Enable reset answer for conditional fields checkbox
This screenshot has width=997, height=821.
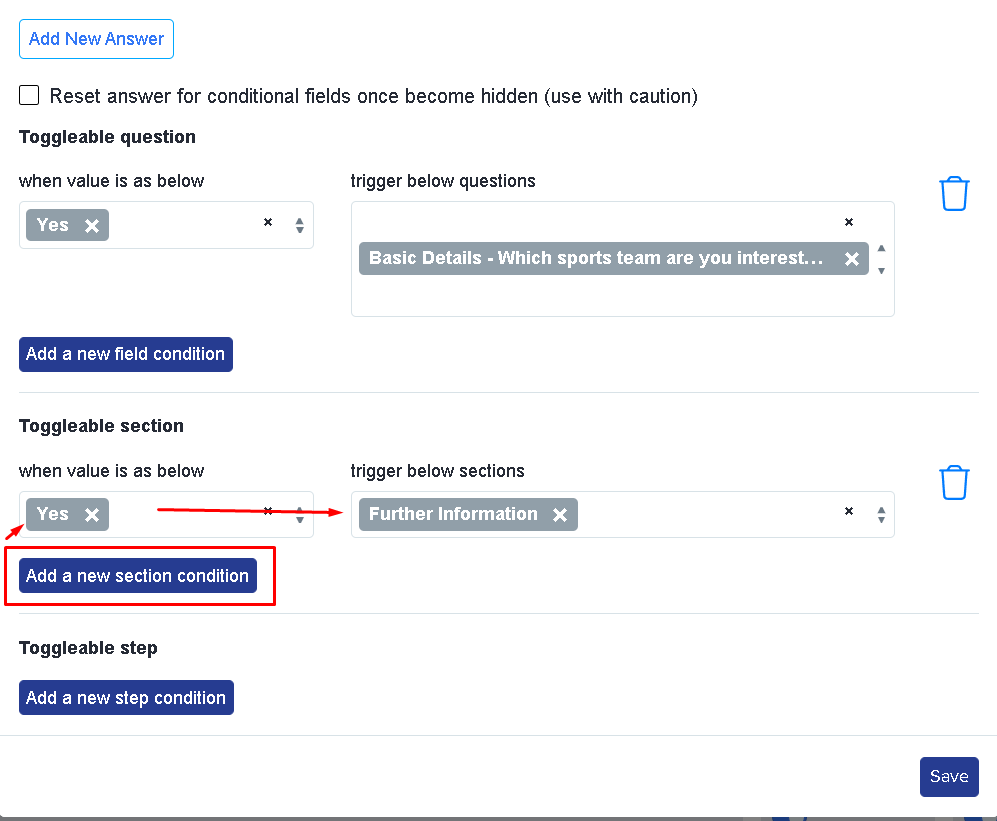pyautogui.click(x=29, y=95)
